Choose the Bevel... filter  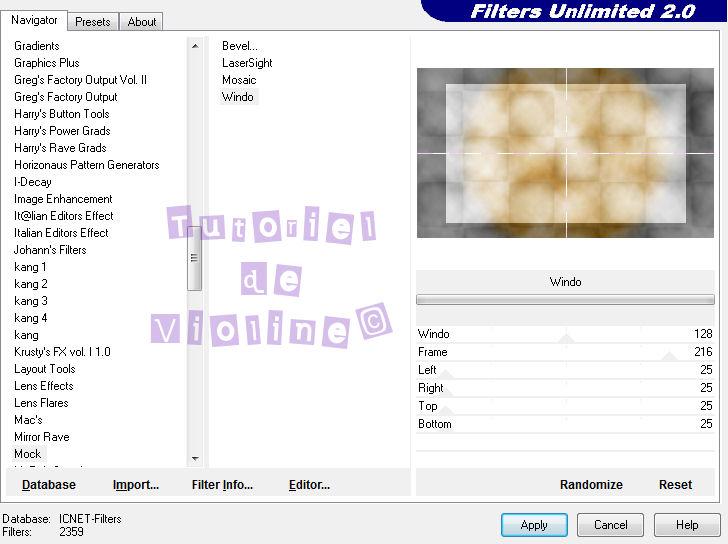[240, 46]
